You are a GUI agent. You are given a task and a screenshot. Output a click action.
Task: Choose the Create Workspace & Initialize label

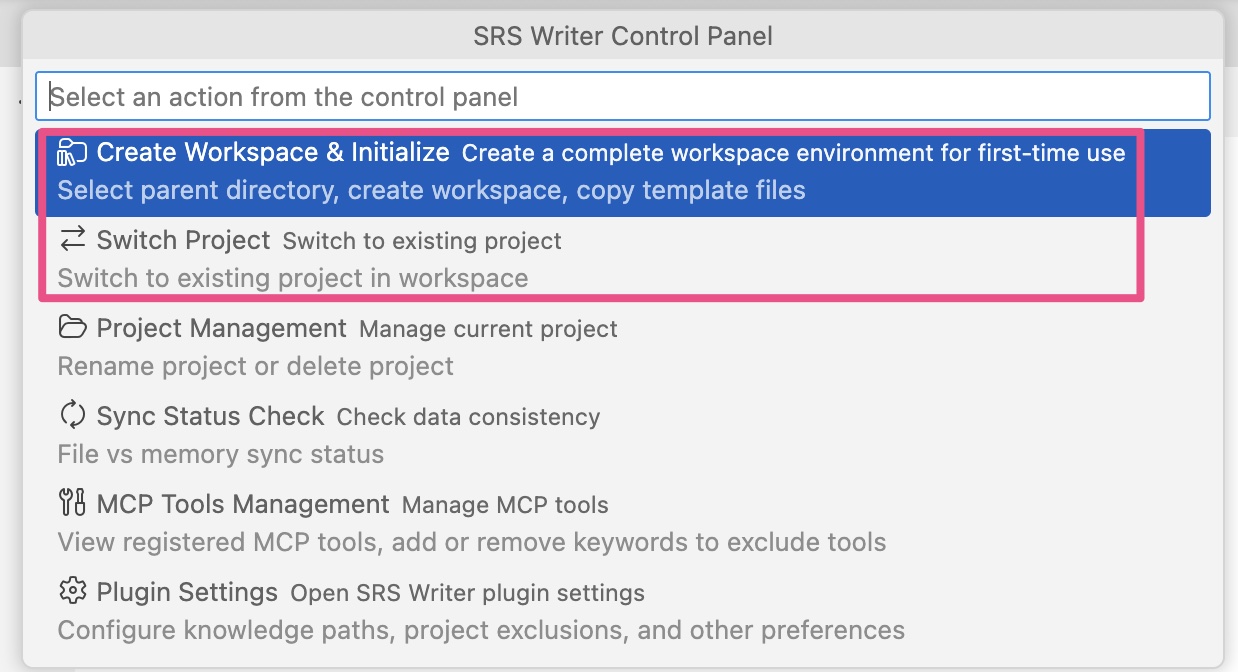(x=273, y=153)
